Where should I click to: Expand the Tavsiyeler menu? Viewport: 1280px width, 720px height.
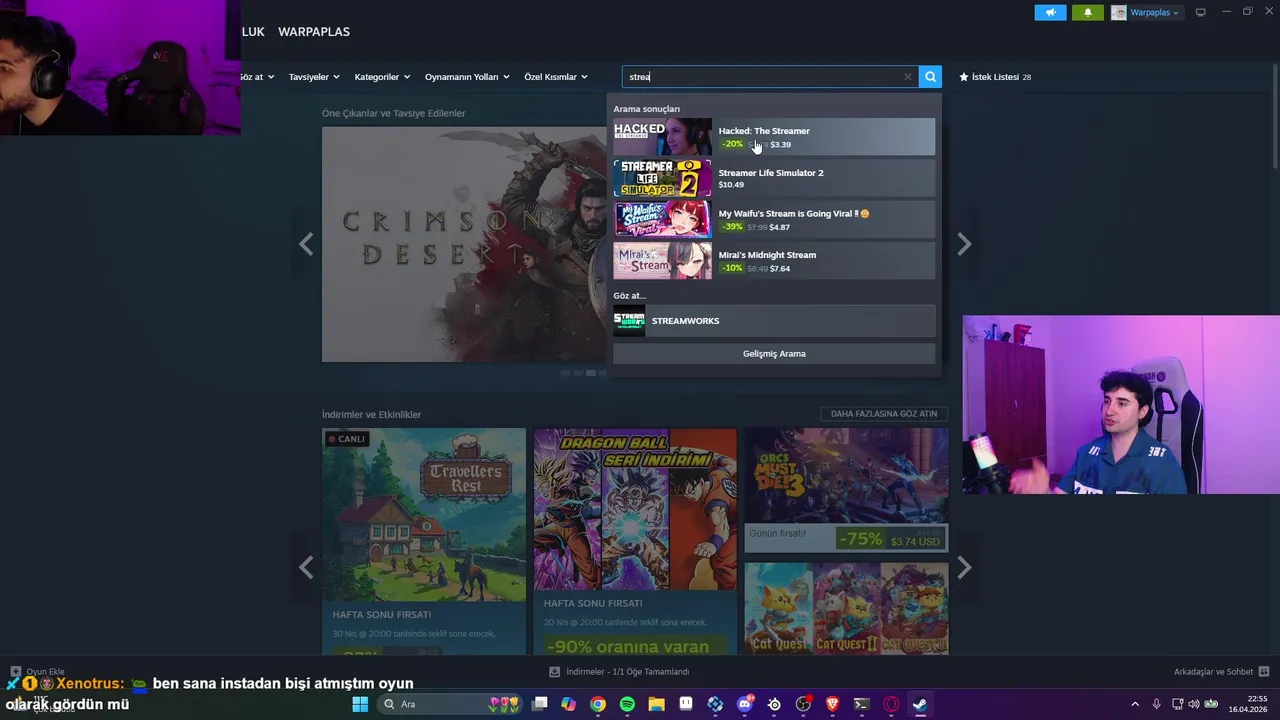[314, 77]
